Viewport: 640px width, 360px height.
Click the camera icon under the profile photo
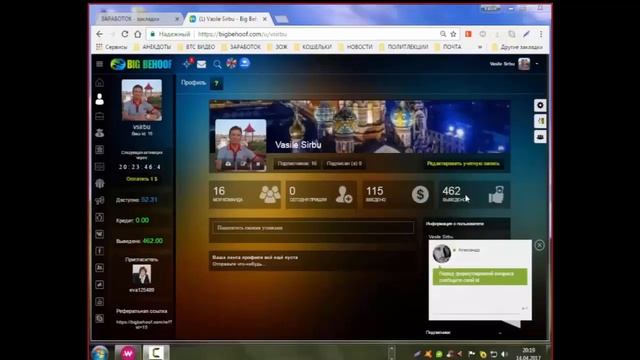click(x=228, y=164)
